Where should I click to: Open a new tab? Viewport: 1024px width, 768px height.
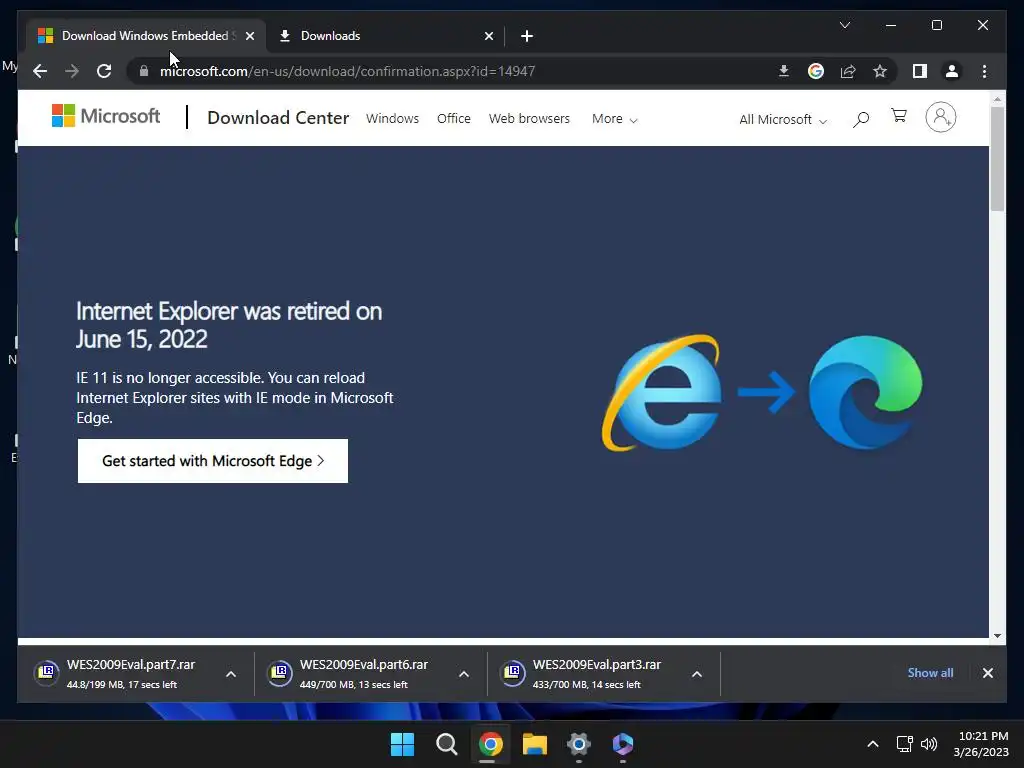point(527,36)
